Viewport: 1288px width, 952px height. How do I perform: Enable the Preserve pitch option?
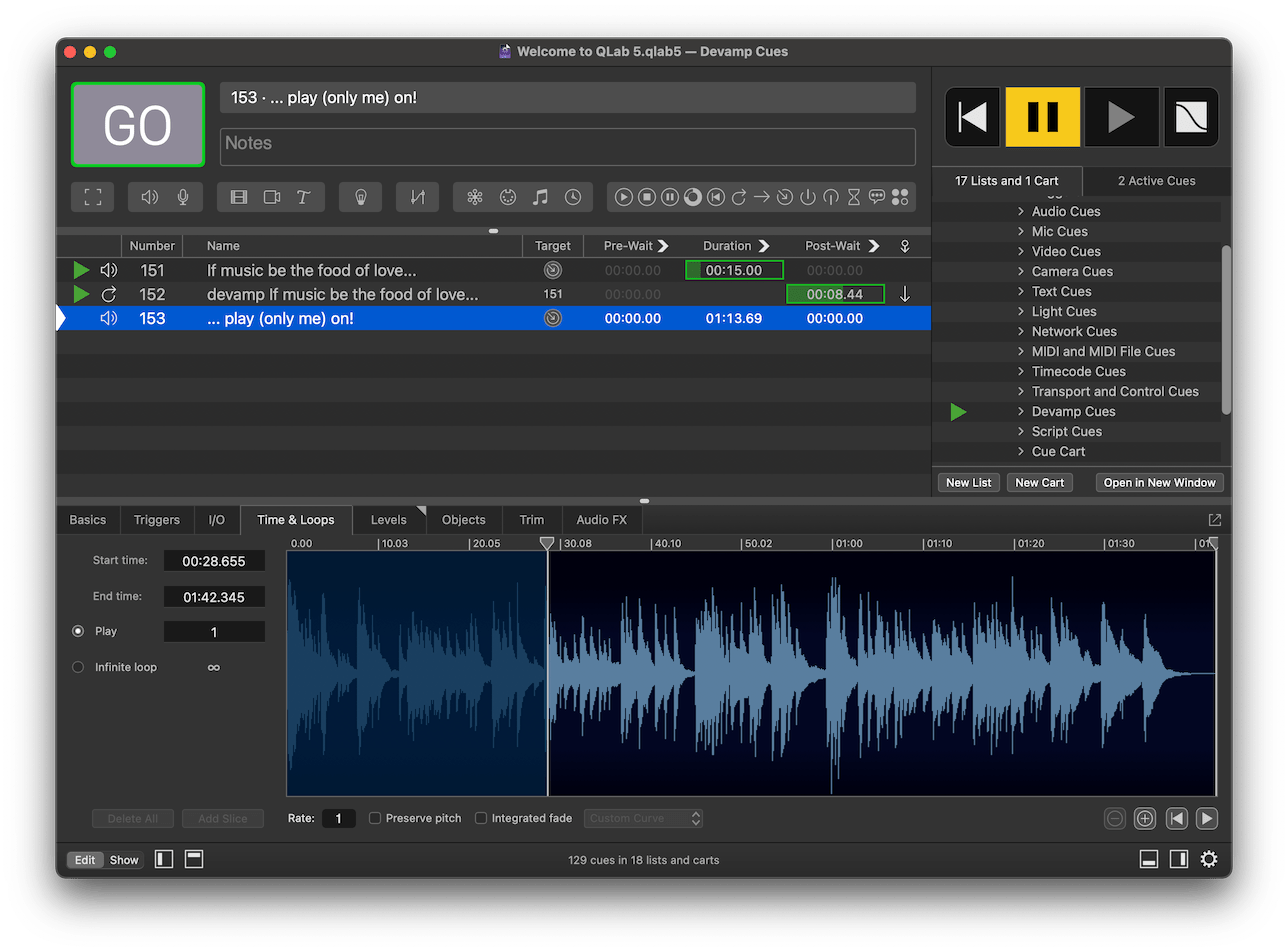(x=375, y=818)
